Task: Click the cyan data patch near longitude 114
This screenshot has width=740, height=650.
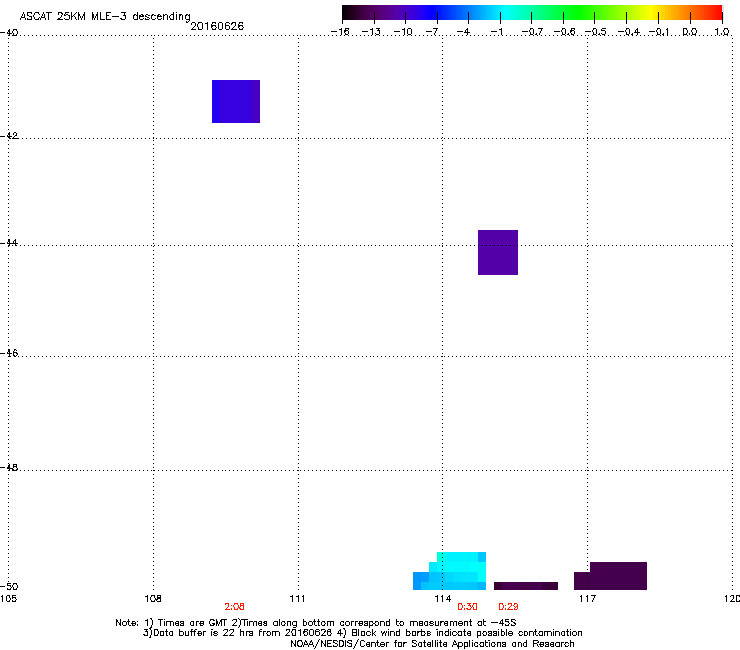Action: coord(450,571)
